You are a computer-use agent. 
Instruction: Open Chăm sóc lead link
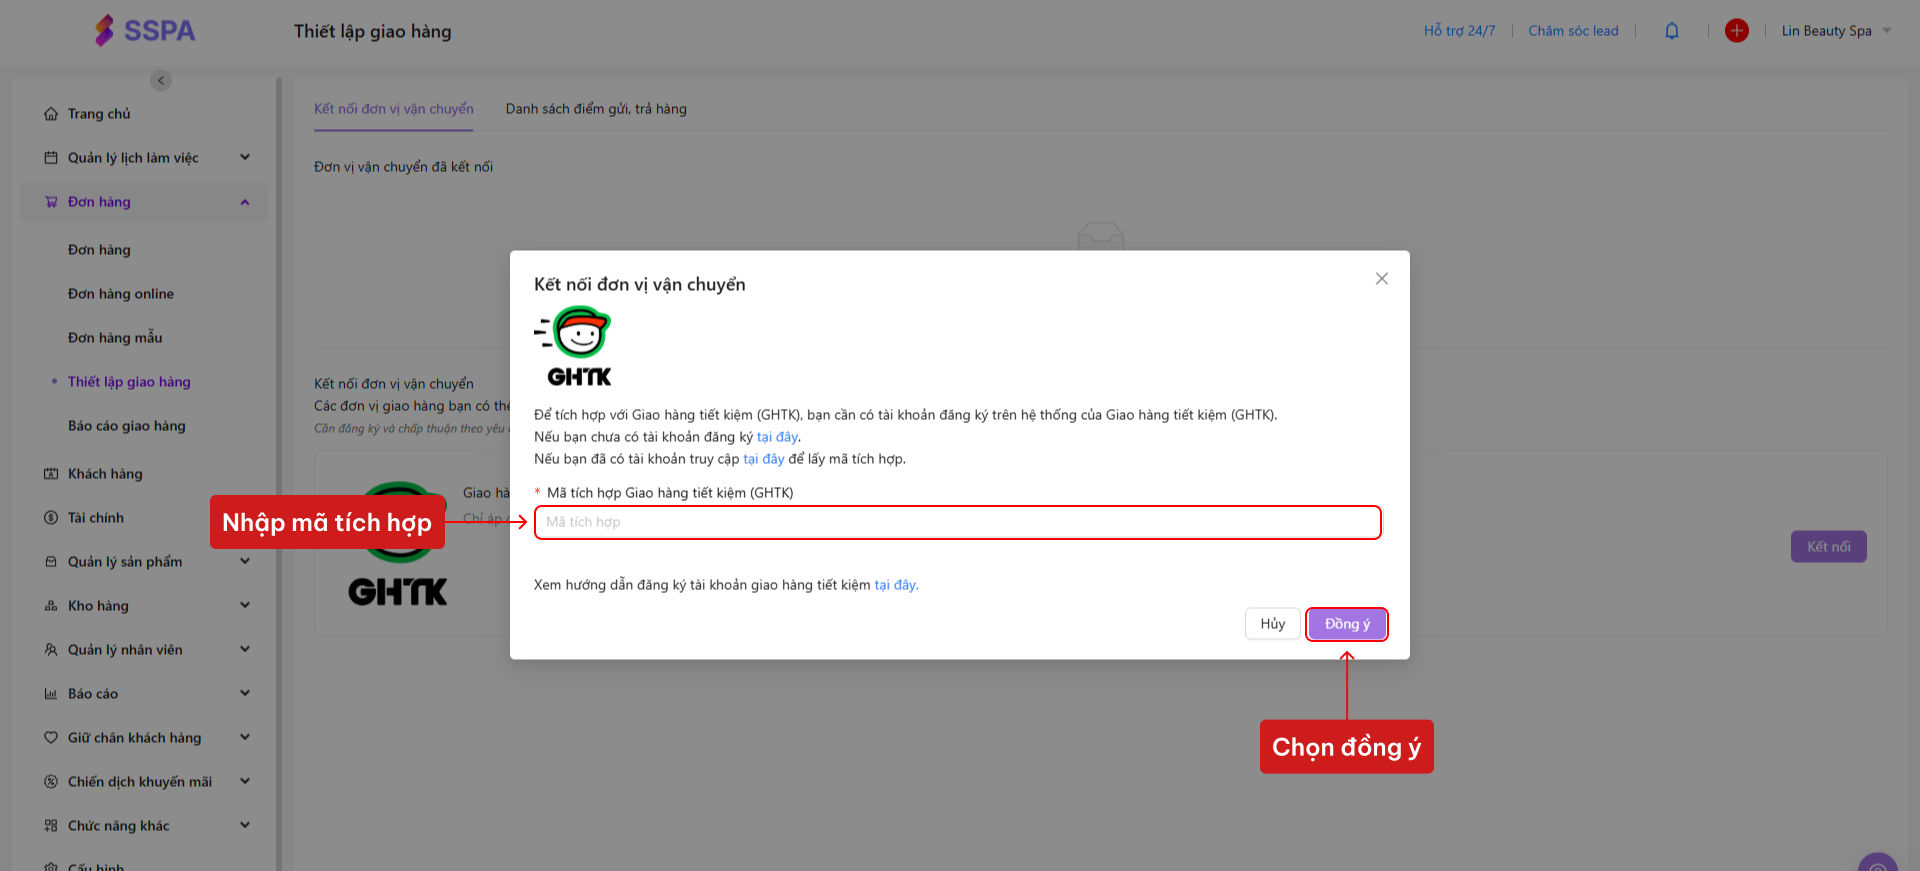coord(1573,31)
